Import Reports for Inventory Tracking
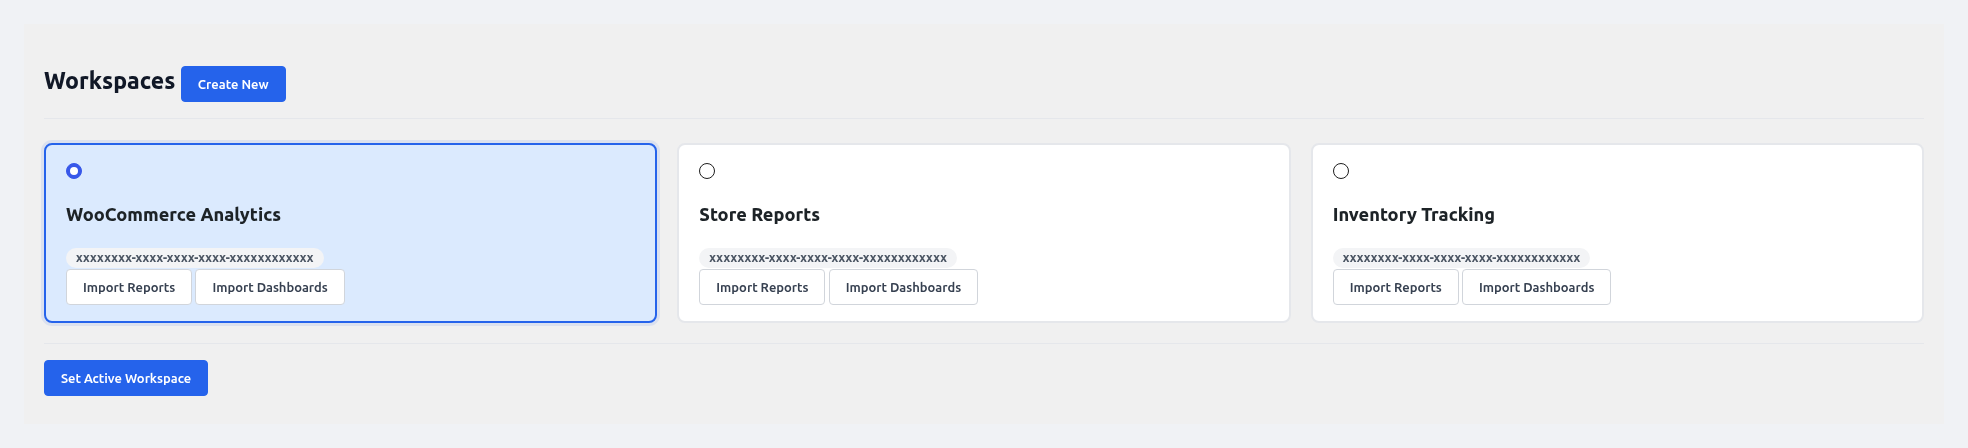1968x448 pixels. click(x=1395, y=287)
